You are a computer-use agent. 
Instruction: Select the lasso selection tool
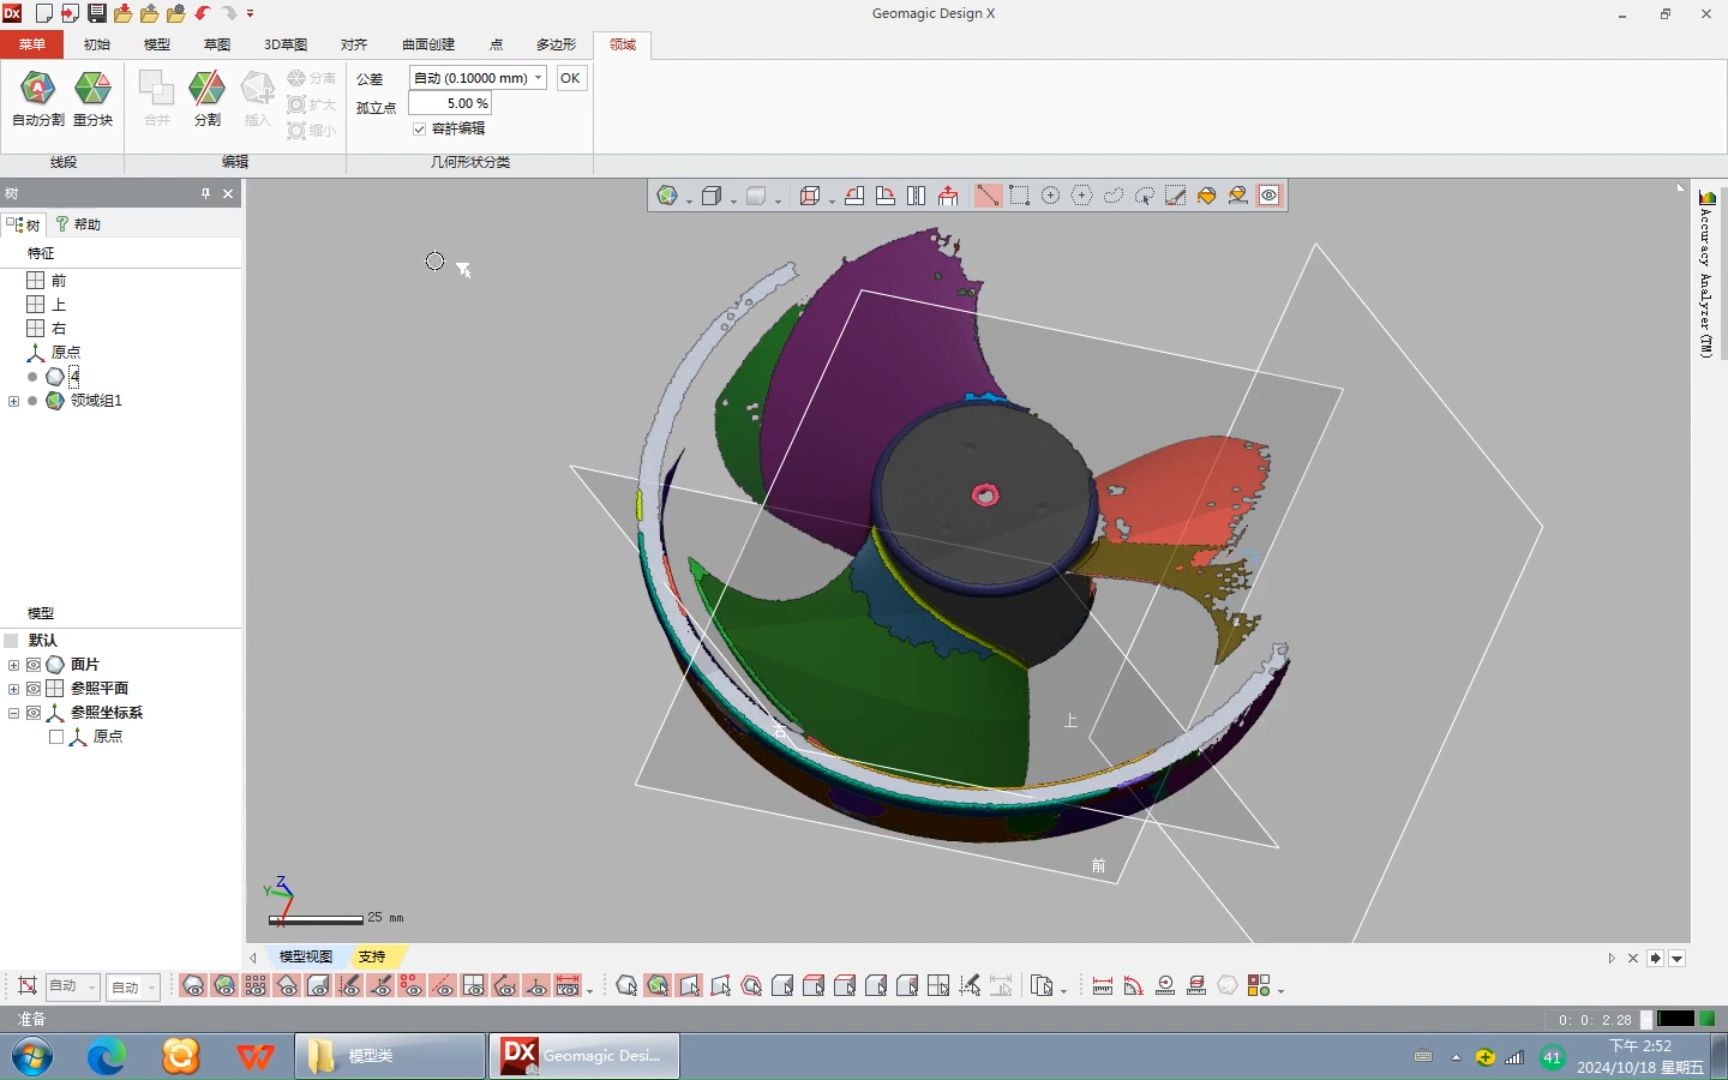click(x=1113, y=195)
